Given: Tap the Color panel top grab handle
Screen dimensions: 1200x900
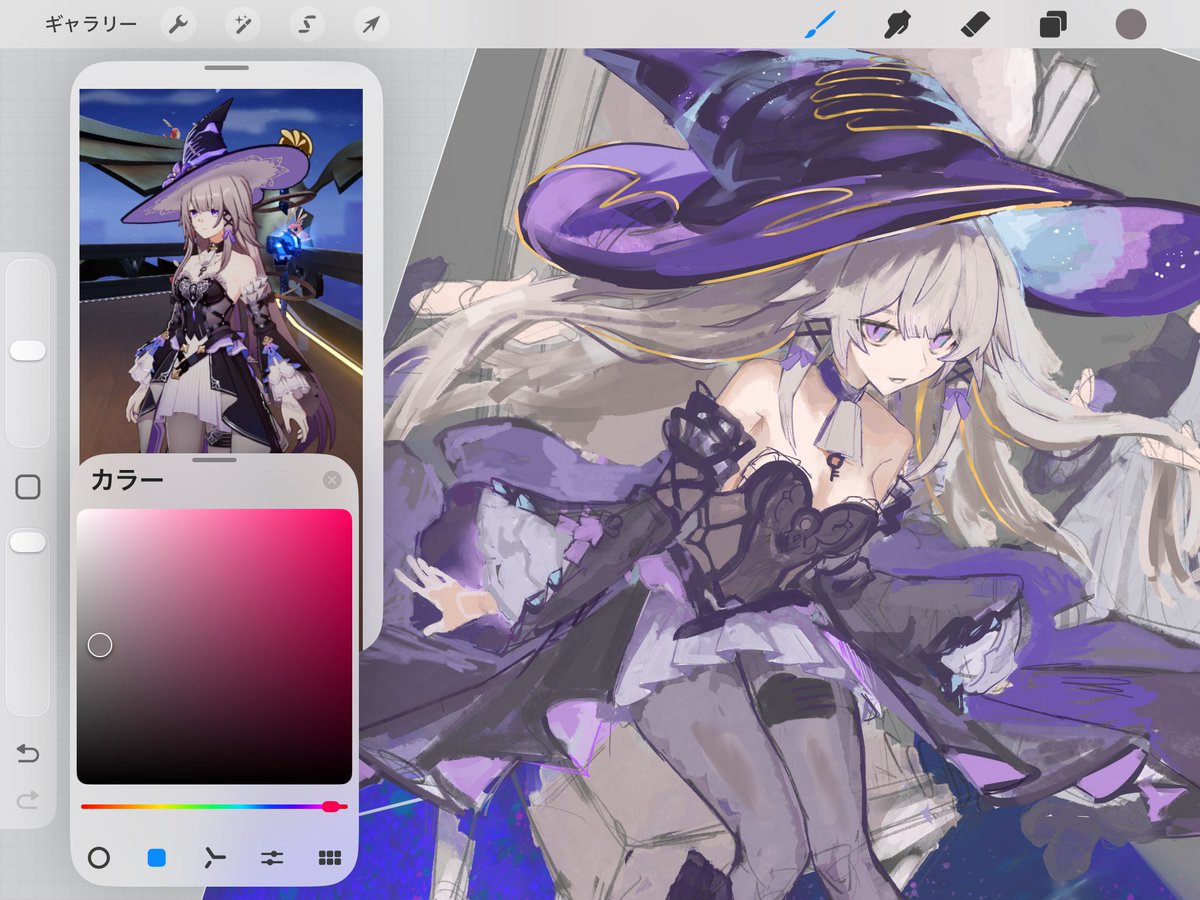Looking at the screenshot, I should 214,460.
